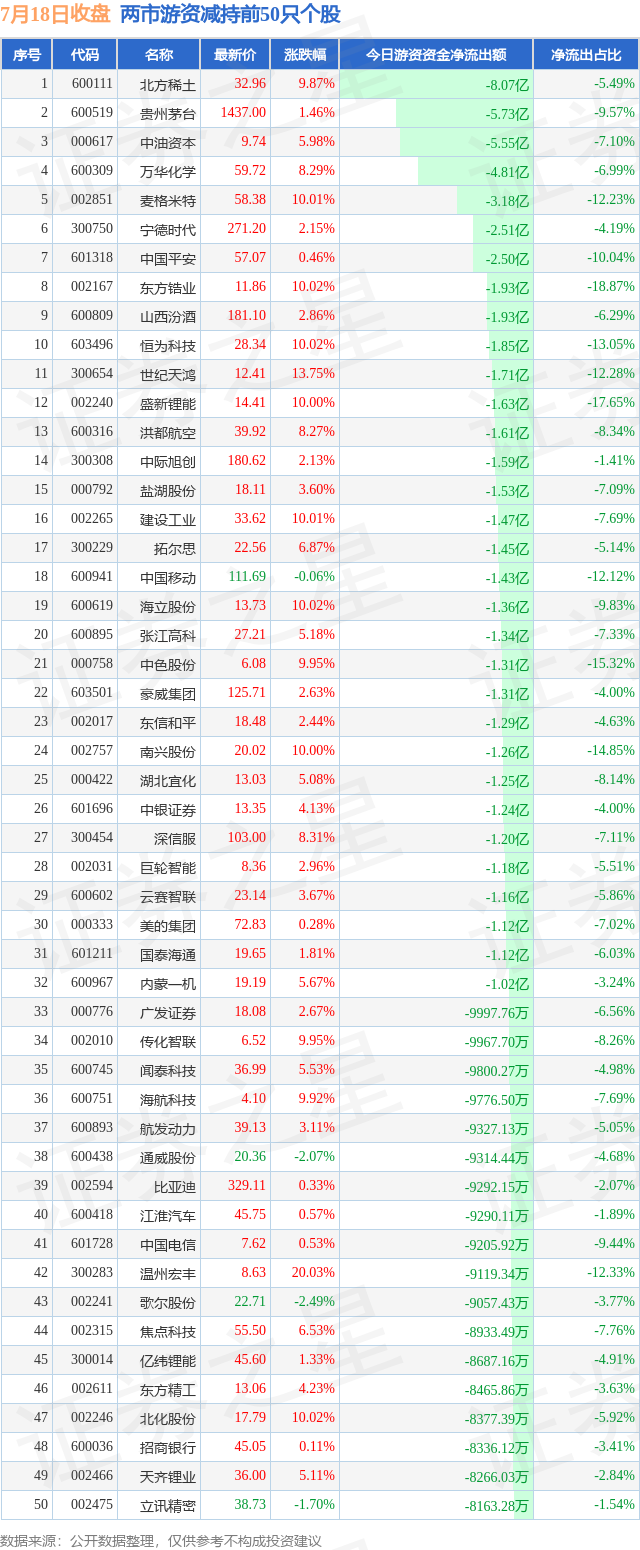Select stock name 航发动力

pos(168,1128)
